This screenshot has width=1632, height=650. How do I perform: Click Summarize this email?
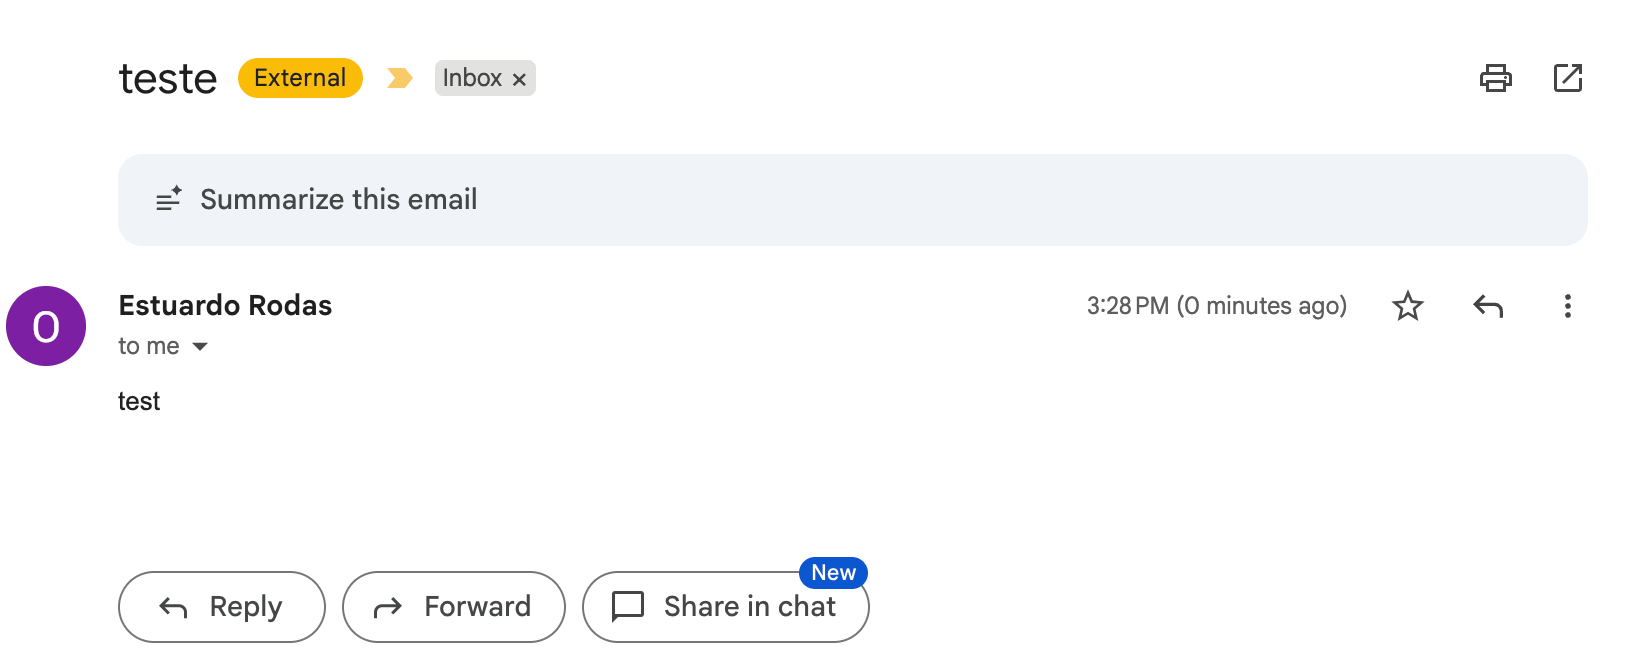(x=338, y=200)
